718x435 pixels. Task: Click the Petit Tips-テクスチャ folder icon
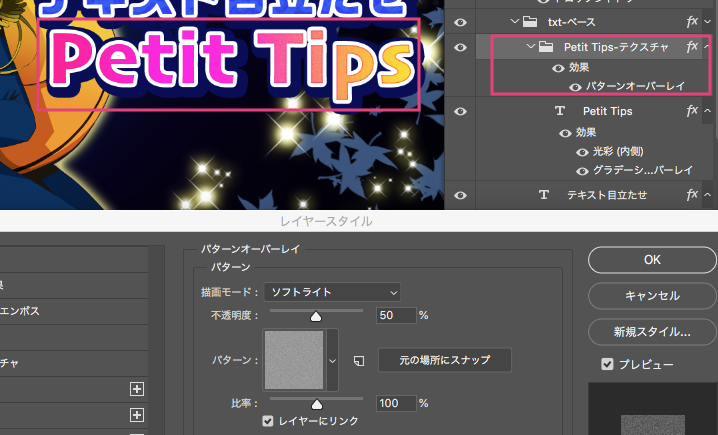[x=546, y=47]
